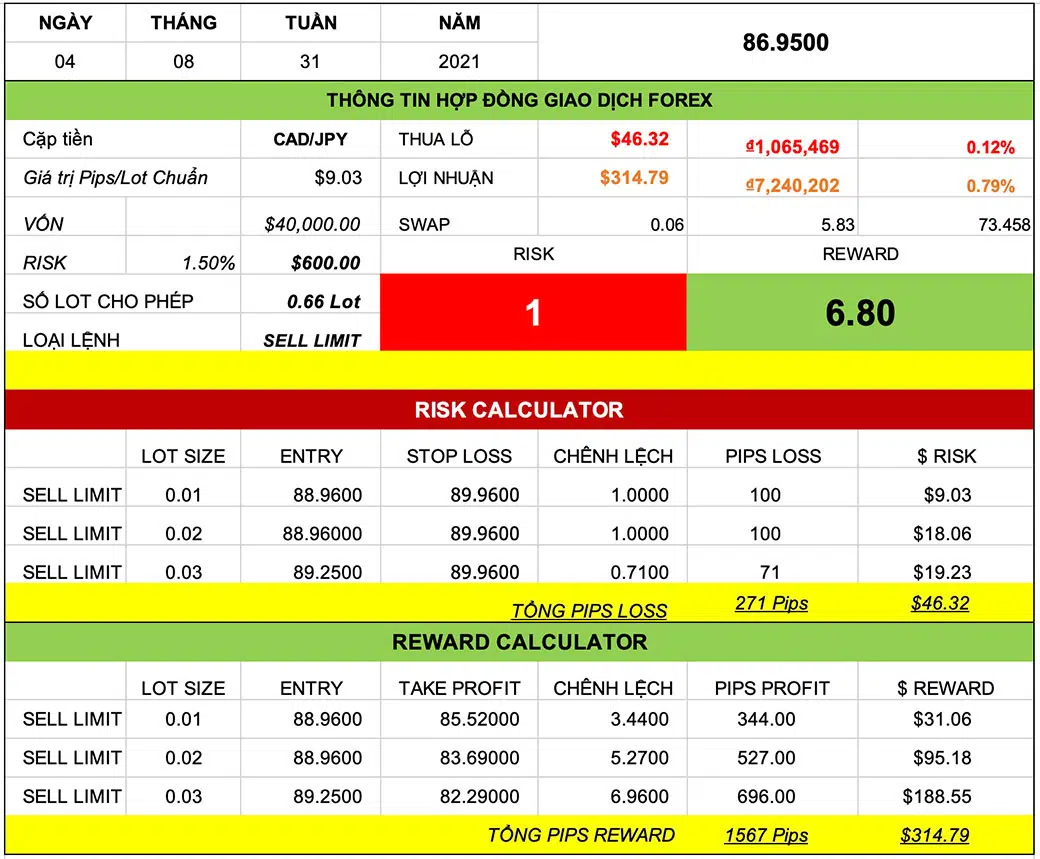1040x859 pixels.
Task: Click the green REWARD cell showing 6.80
Action: 860,312
